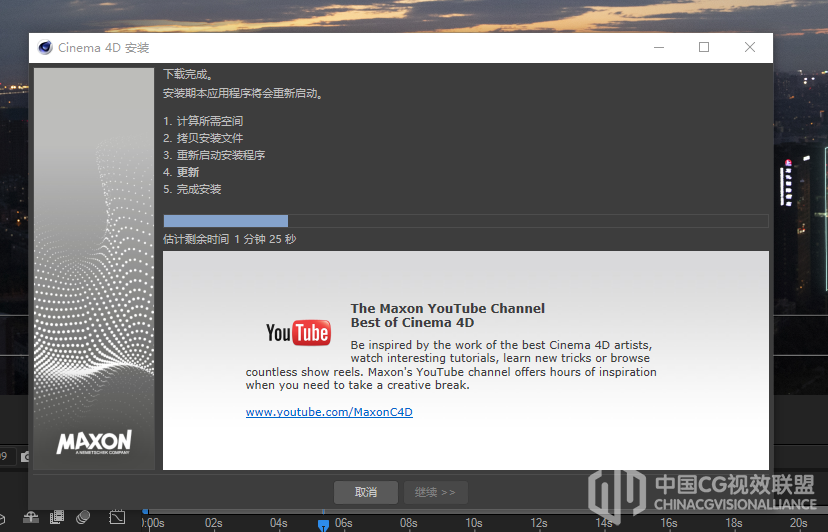The height and width of the screenshot is (532, 828).
Task: Click the step '2. 拷贝安装文件'
Action: [x=203, y=138]
